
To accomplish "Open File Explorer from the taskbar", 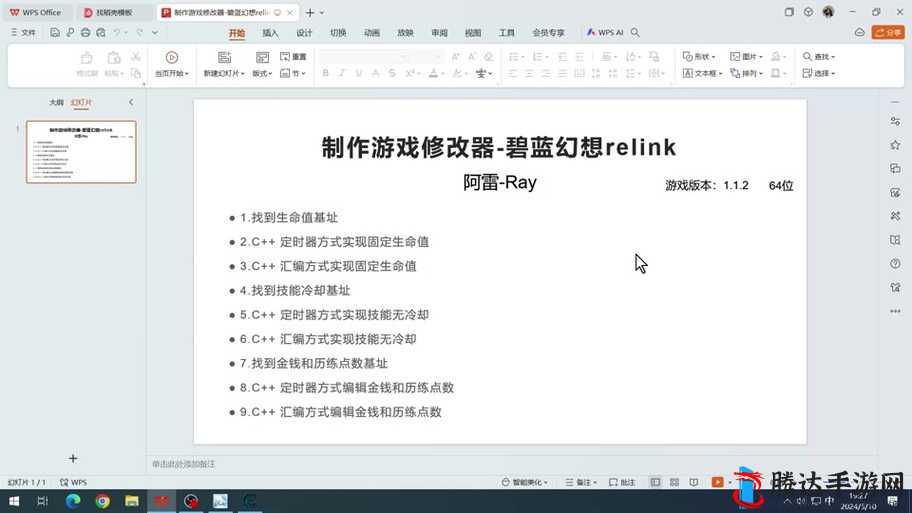I will [x=132, y=501].
